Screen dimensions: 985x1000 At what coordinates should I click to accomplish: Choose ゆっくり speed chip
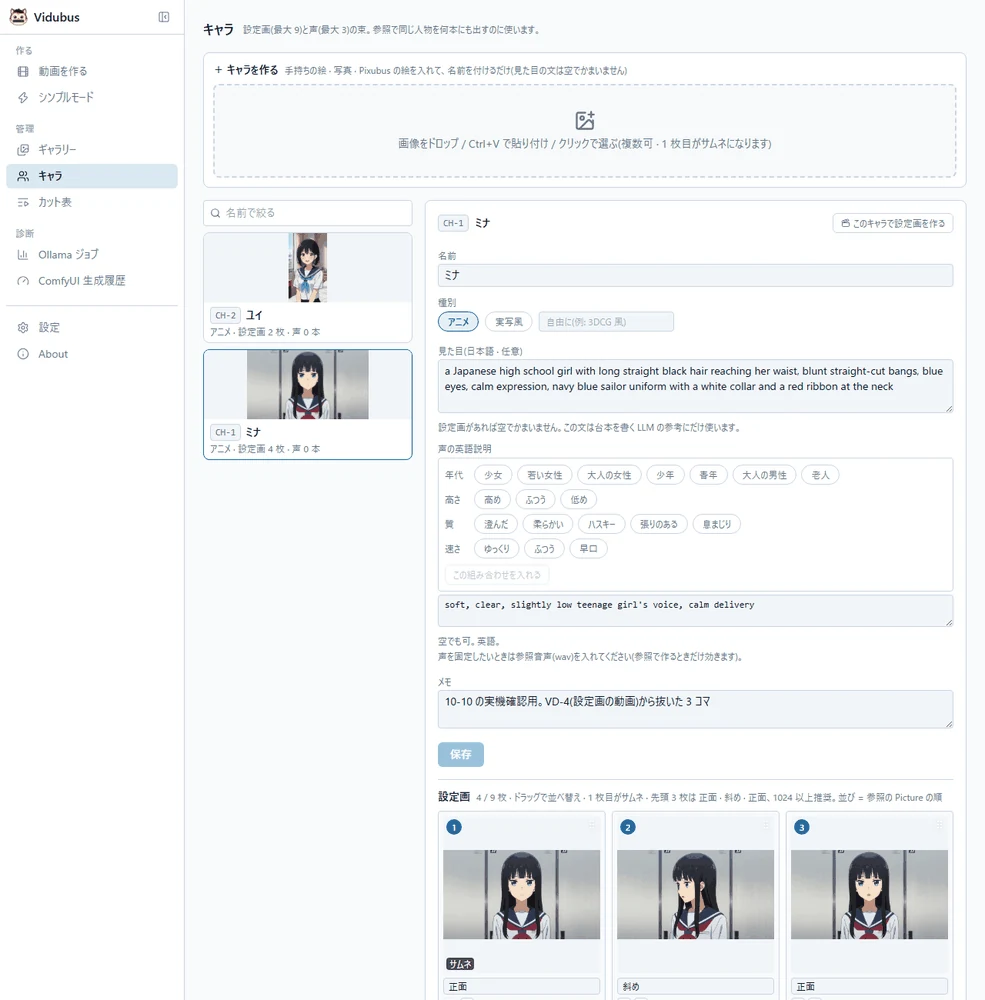click(x=496, y=549)
